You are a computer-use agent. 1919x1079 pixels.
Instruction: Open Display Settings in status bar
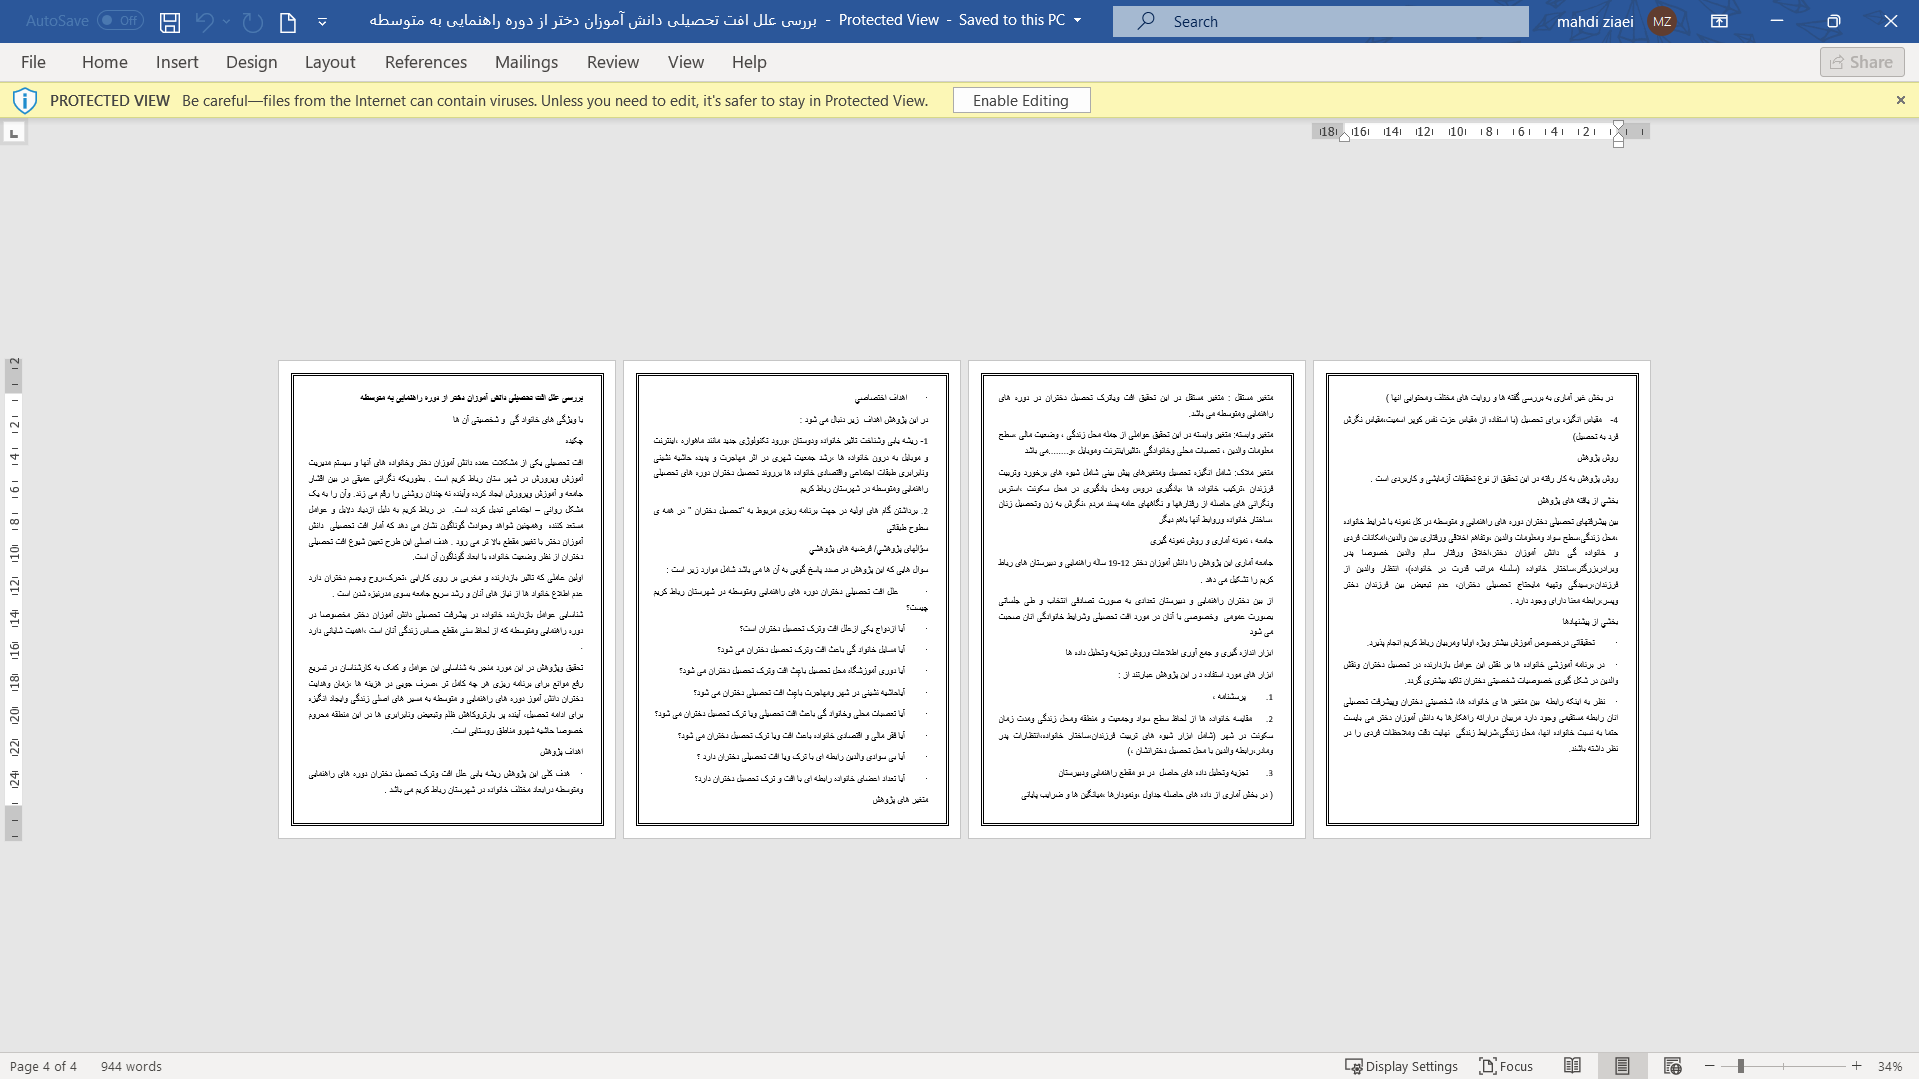(x=1401, y=1066)
